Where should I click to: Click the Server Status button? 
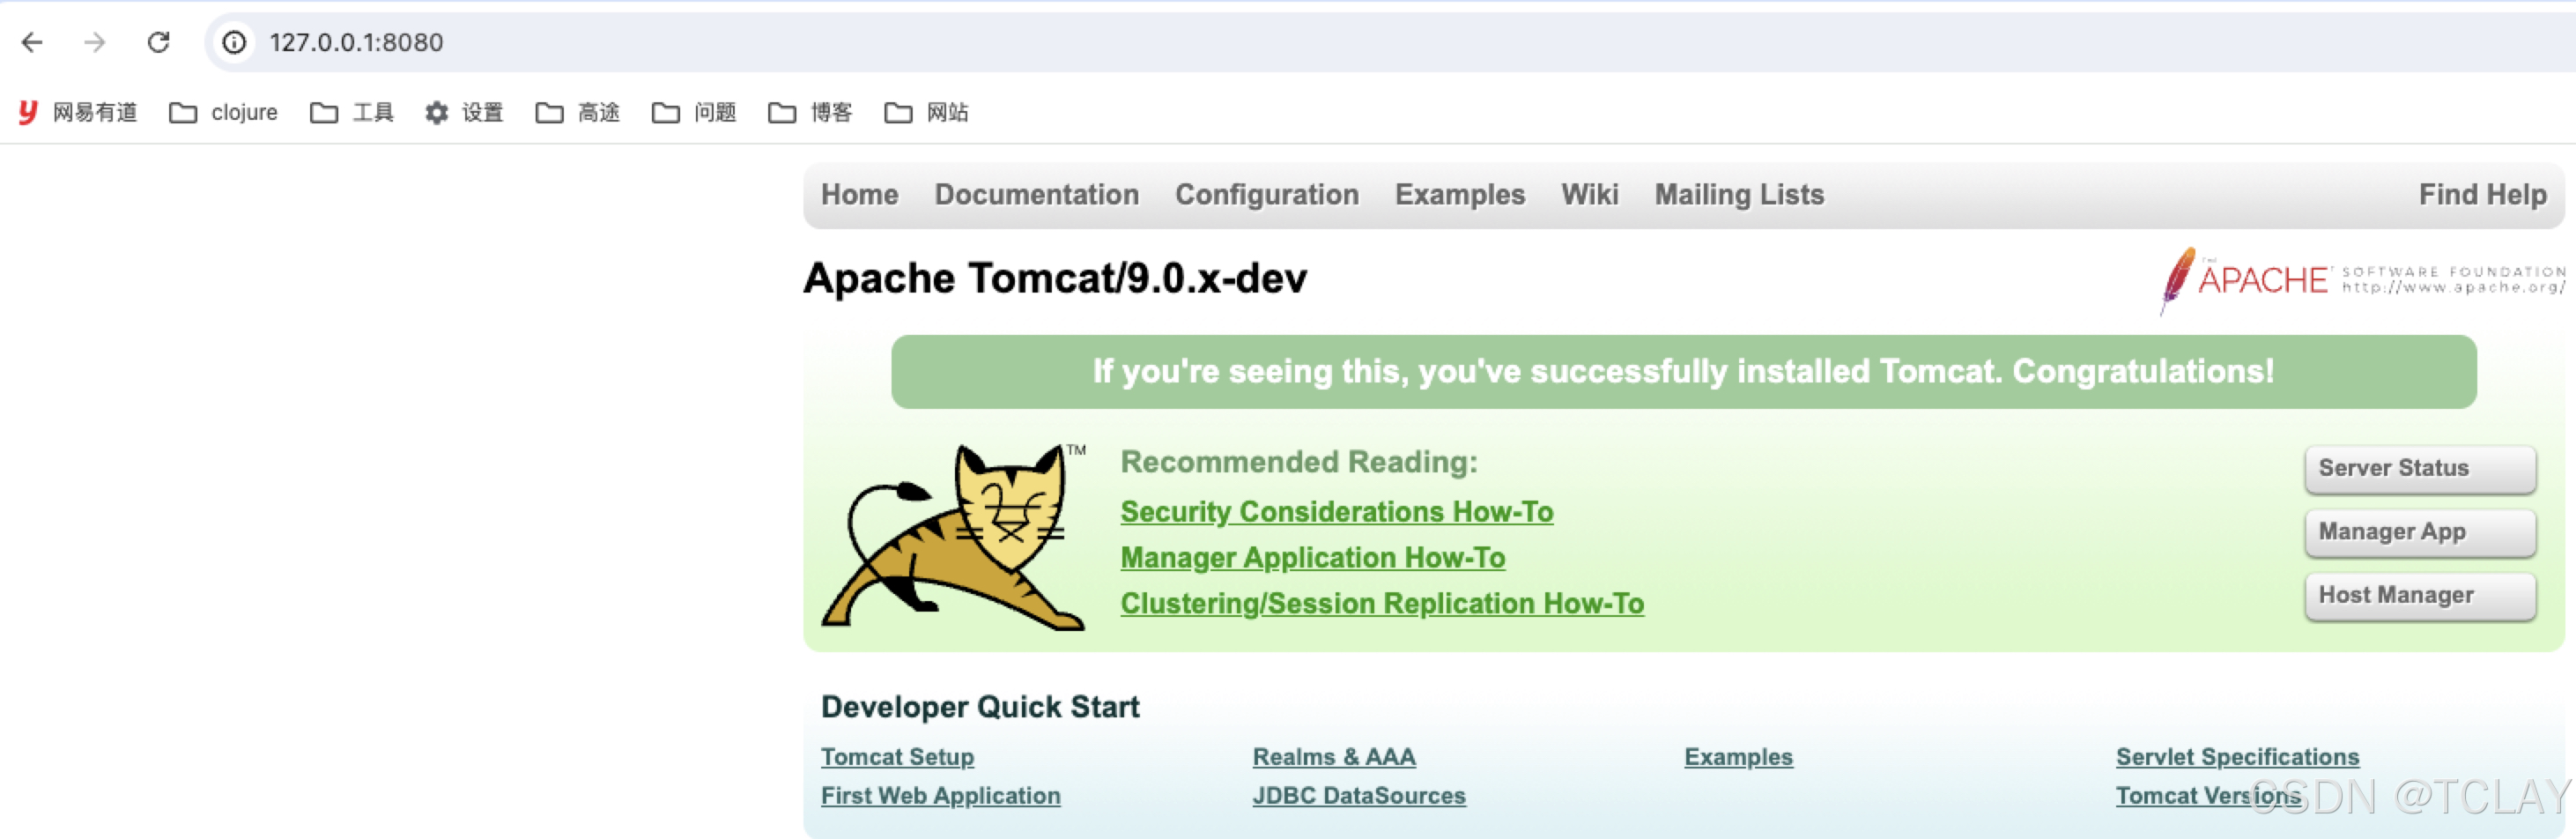[2419, 468]
